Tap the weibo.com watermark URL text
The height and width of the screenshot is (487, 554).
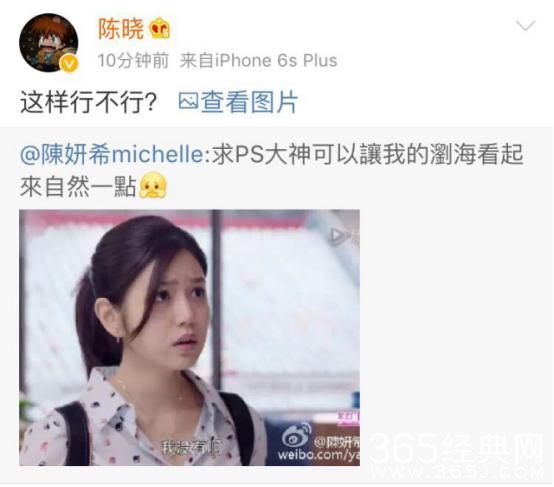tap(318, 454)
